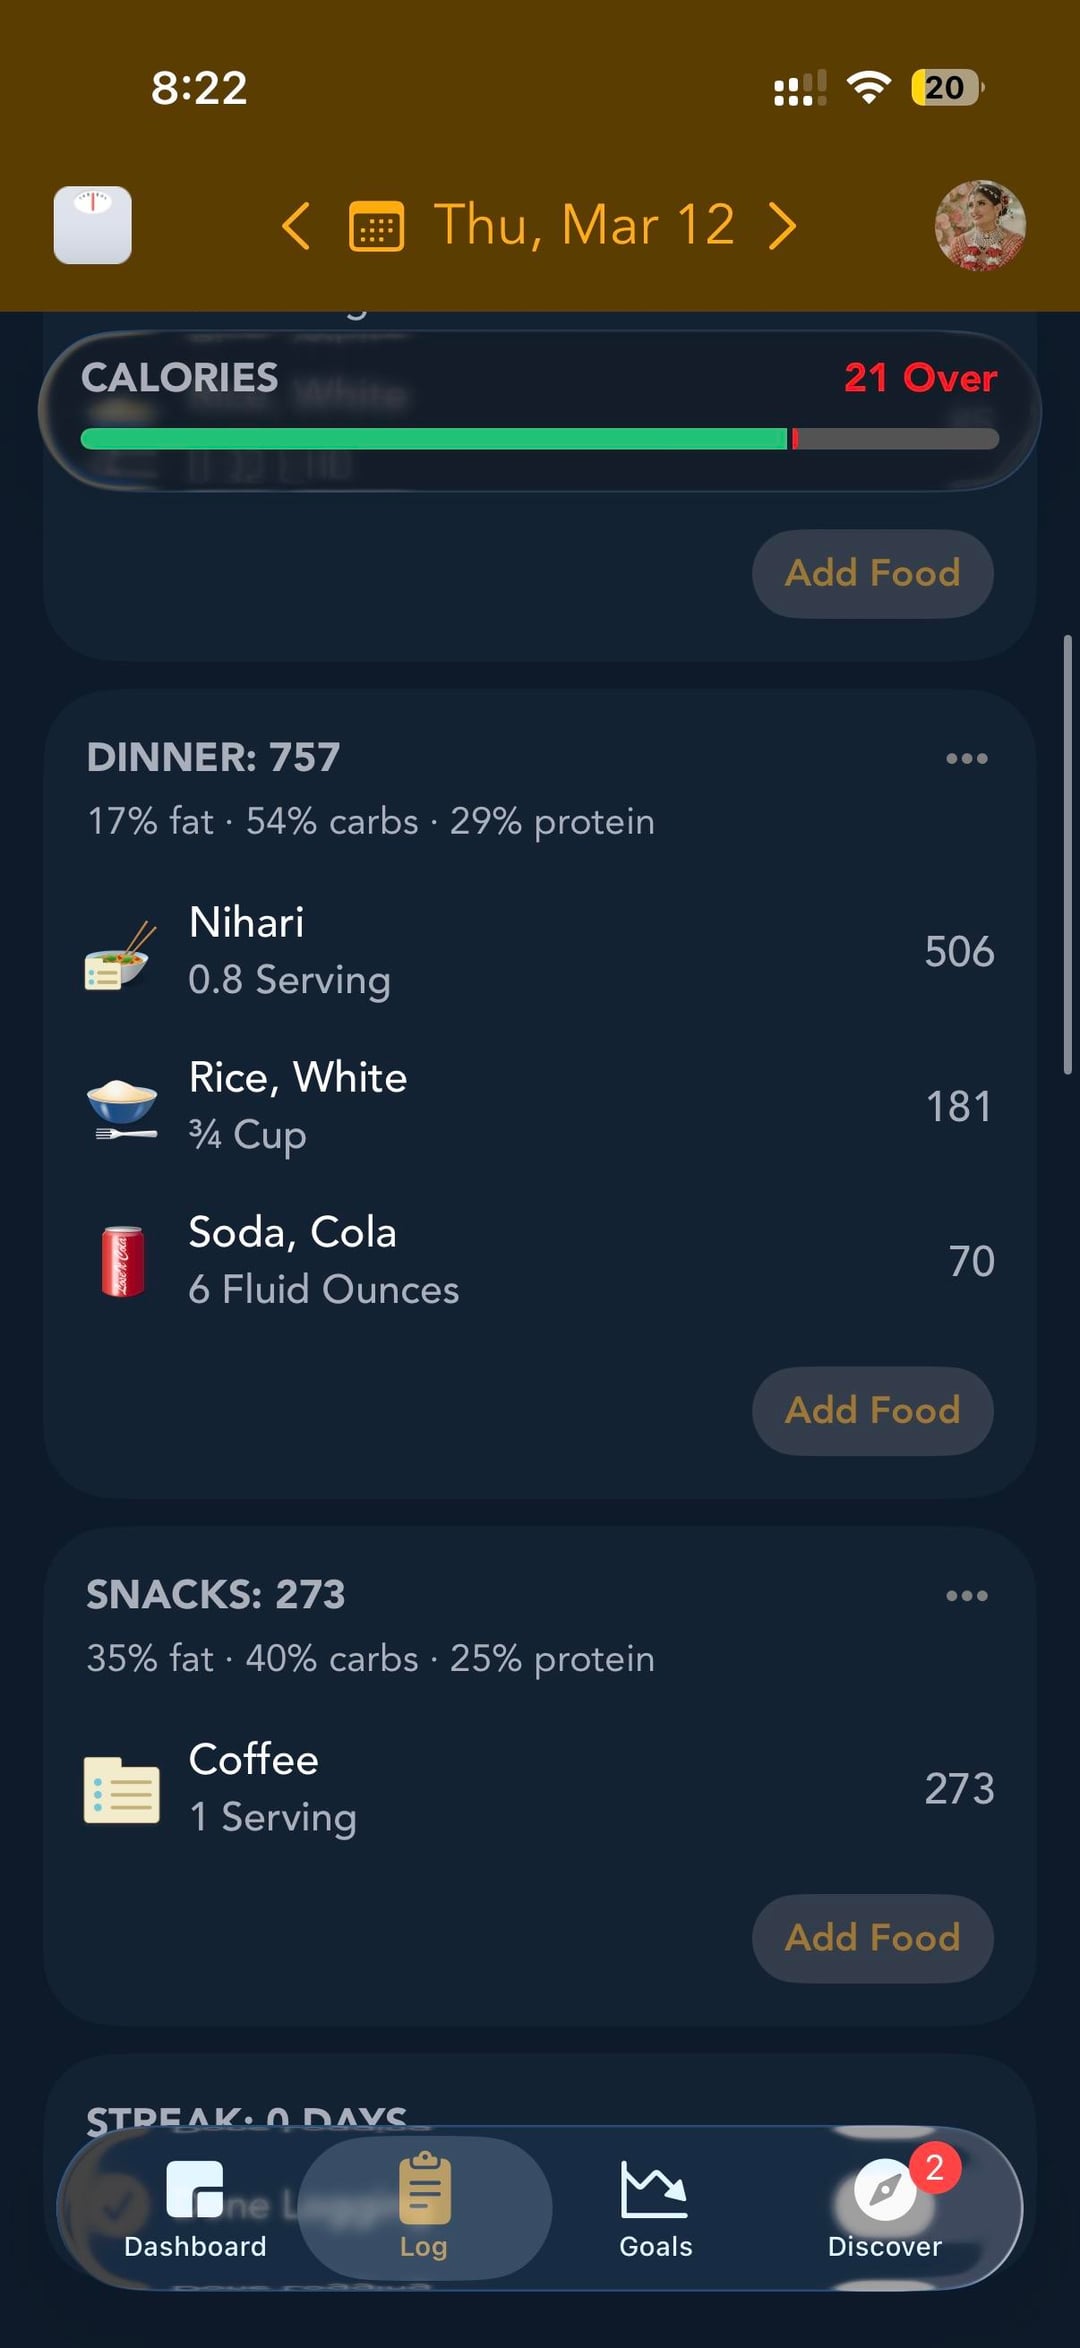
Task: Tap the calories progress bar
Action: pos(540,438)
